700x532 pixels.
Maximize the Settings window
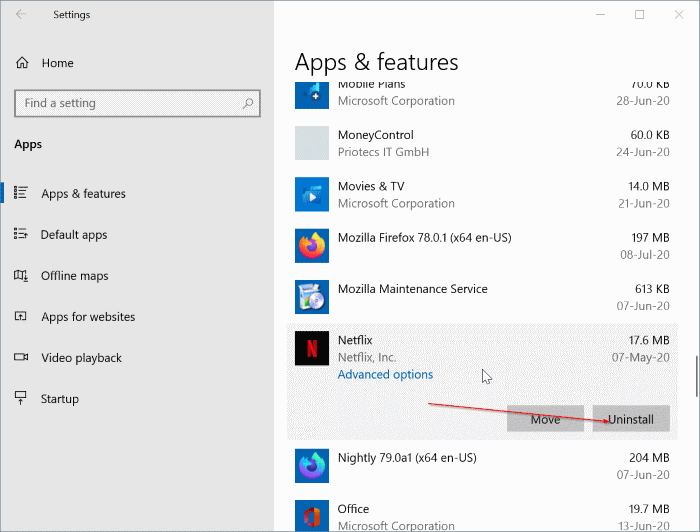(x=639, y=15)
